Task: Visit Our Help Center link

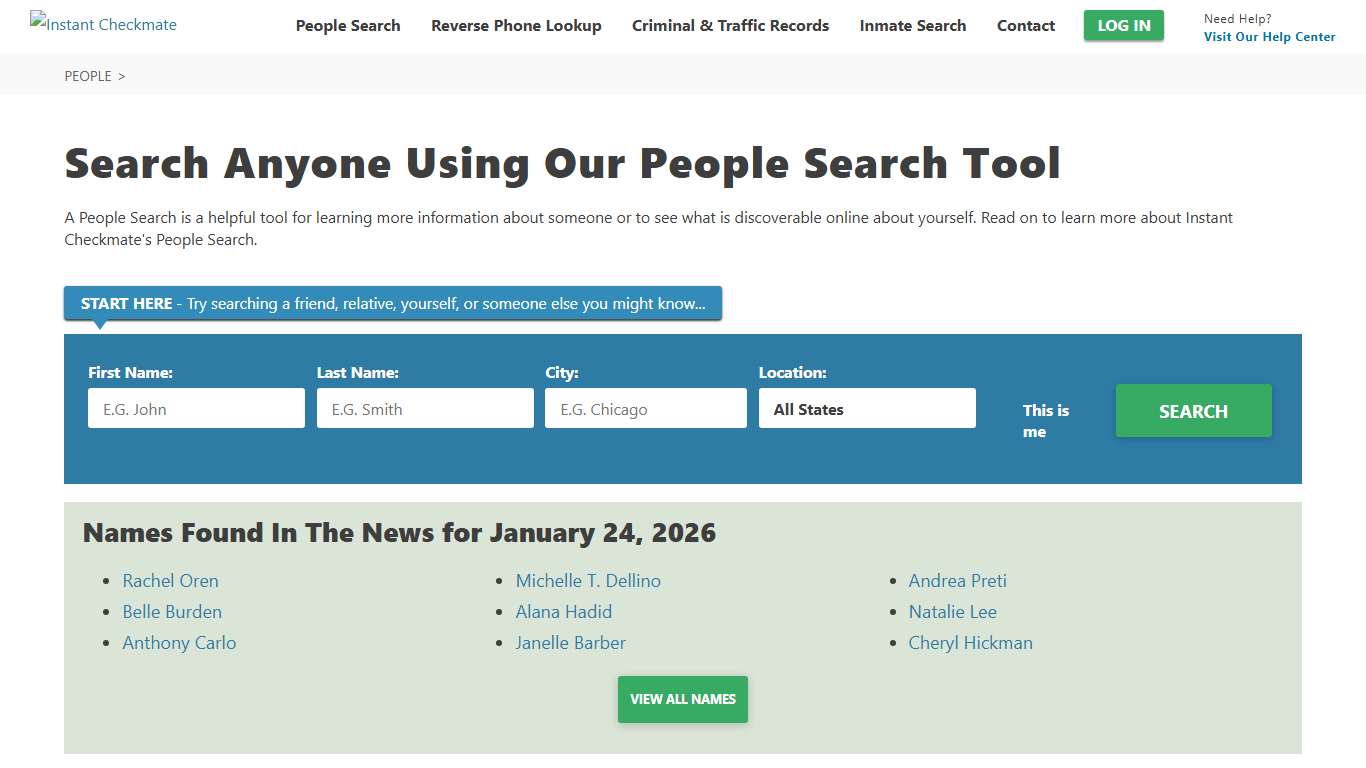Action: point(1269,36)
